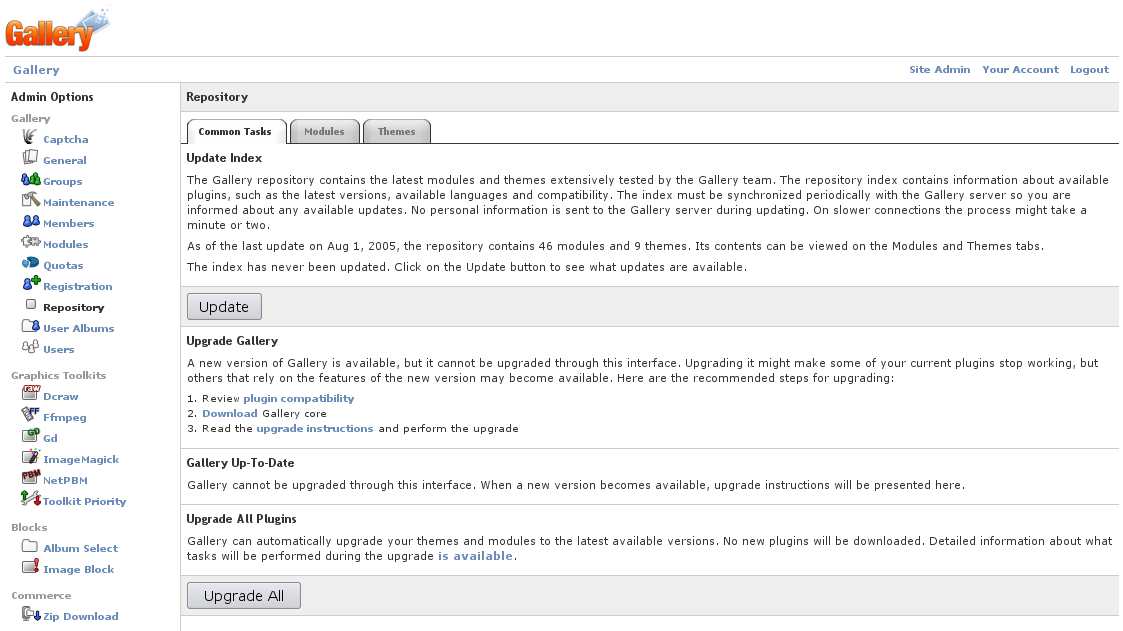Click the Zip Download icon
Viewport: 1123px width, 631px height.
click(31, 614)
